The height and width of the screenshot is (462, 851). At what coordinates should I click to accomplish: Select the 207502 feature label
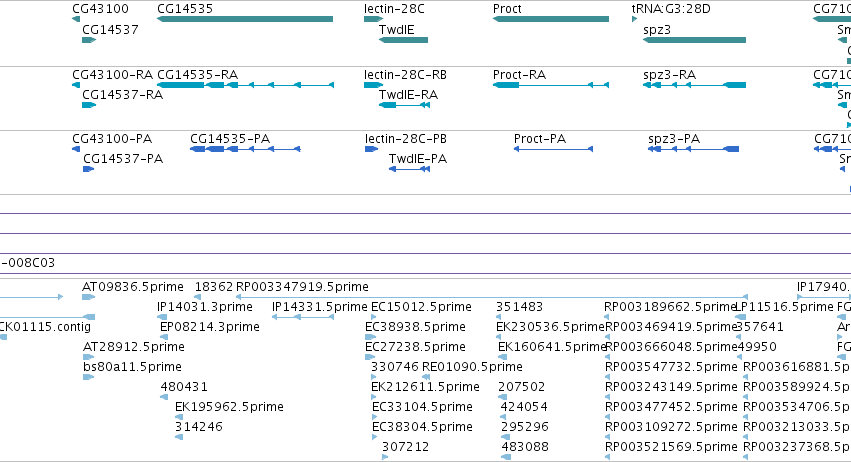click(522, 387)
